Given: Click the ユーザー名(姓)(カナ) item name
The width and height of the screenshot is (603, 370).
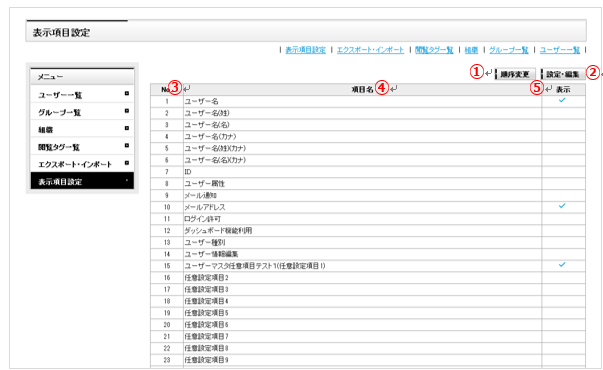Looking at the screenshot, I should click(x=215, y=148).
